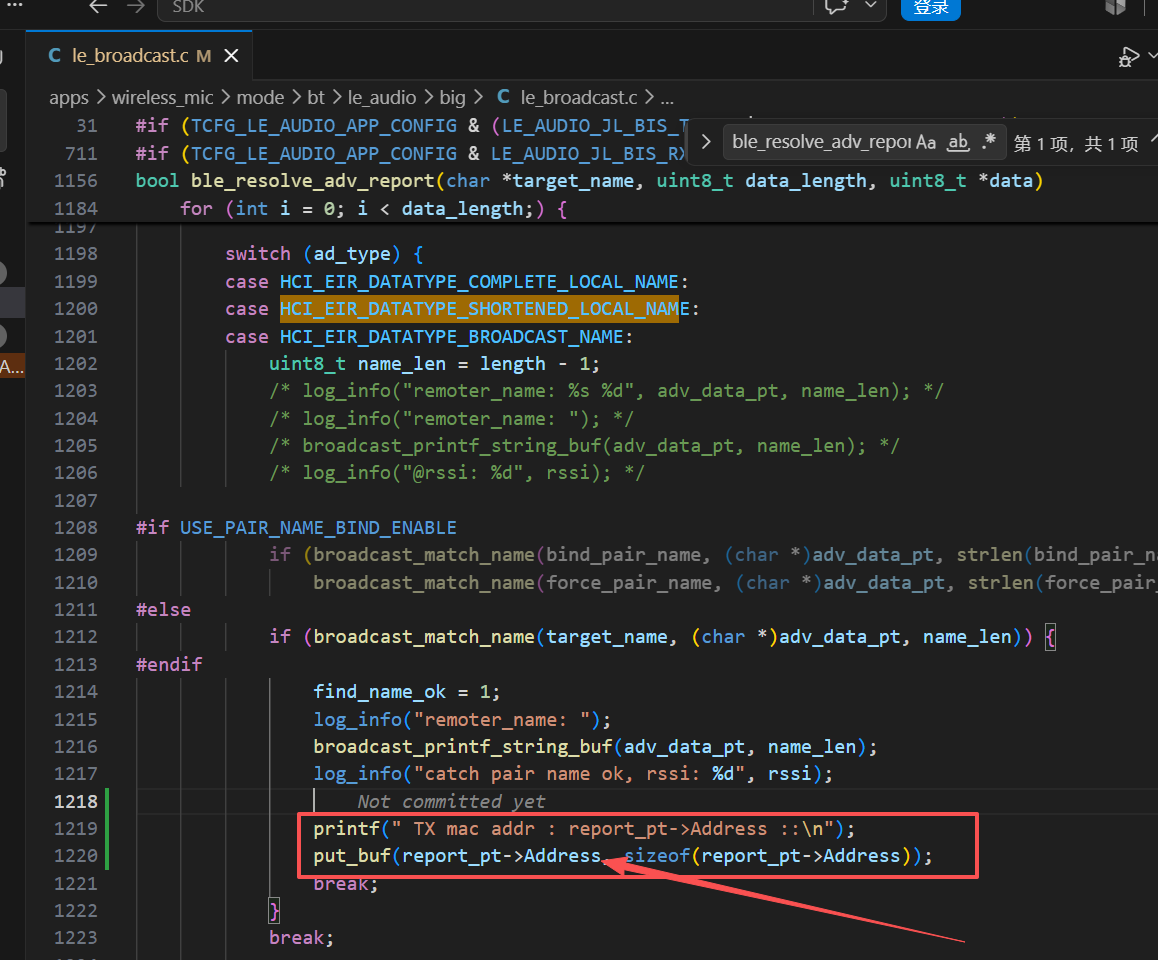This screenshot has width=1158, height=960.
Task: Click sticky line 31 #if directive
Action: point(411,126)
